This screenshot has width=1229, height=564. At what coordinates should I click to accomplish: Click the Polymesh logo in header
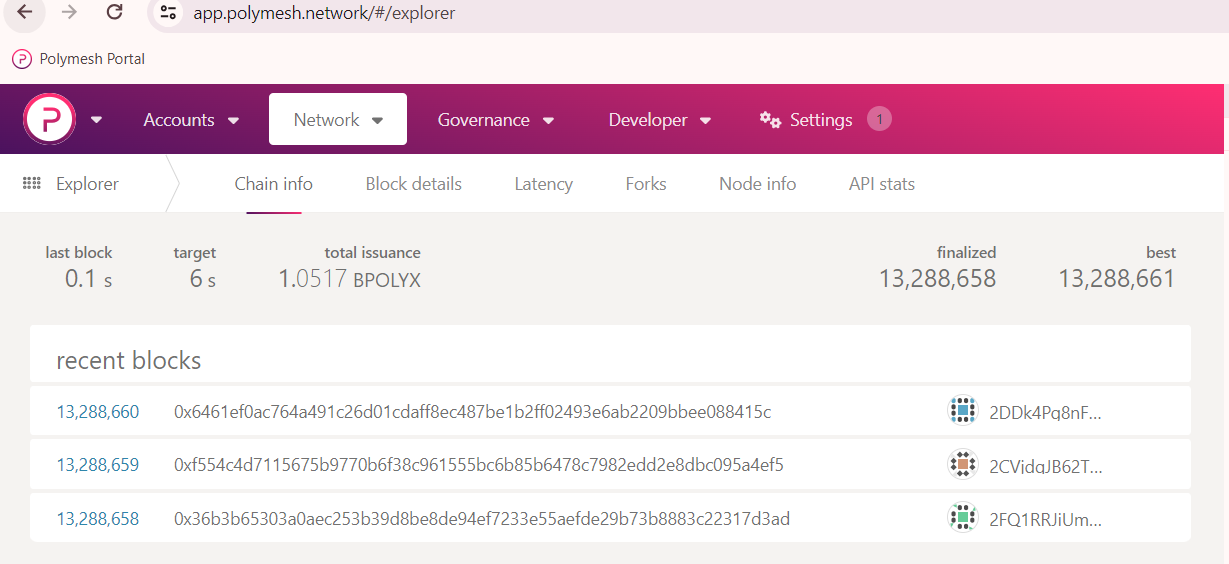50,119
